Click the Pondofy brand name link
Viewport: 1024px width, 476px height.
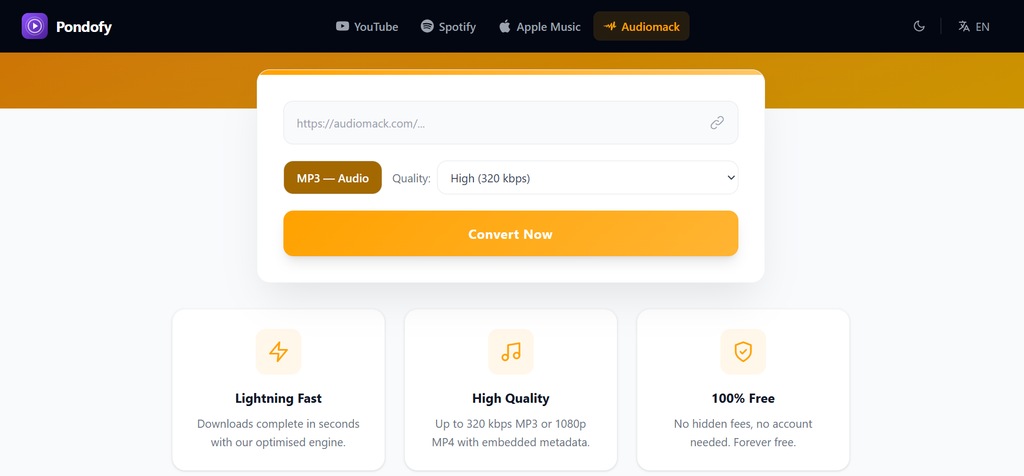(84, 27)
